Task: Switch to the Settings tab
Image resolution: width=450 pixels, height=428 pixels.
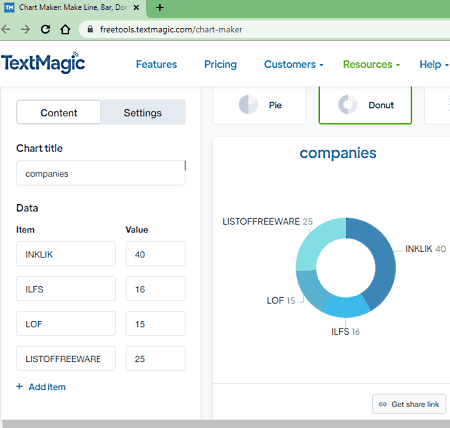Action: tap(143, 113)
